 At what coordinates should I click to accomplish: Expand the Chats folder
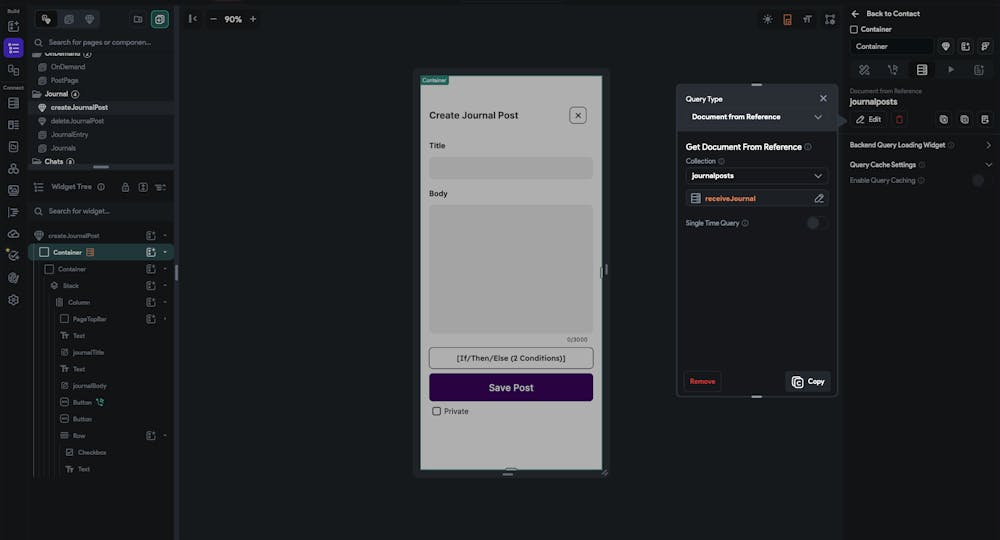[37, 161]
